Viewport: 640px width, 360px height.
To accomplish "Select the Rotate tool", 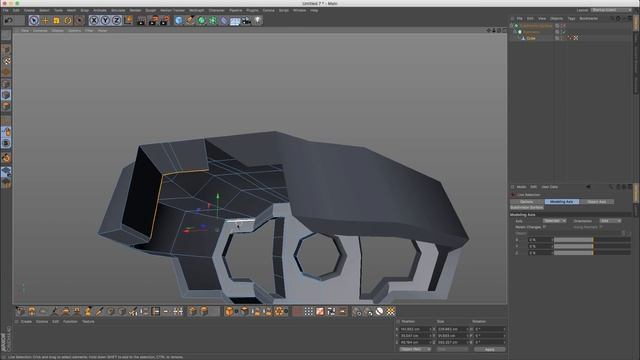I will [x=68, y=20].
